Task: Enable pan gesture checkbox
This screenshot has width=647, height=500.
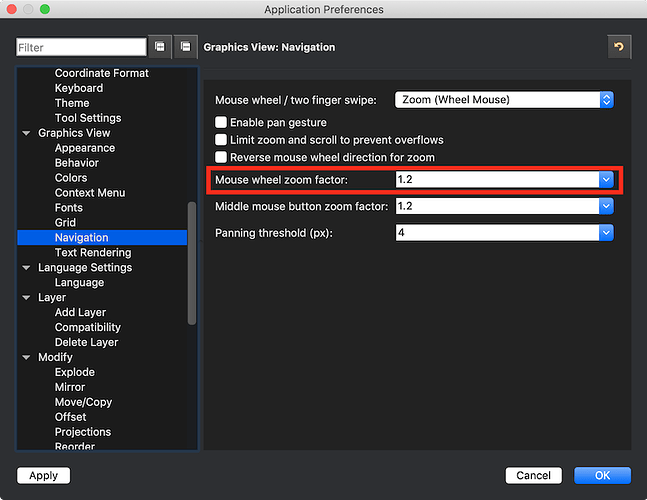Action: 221,122
